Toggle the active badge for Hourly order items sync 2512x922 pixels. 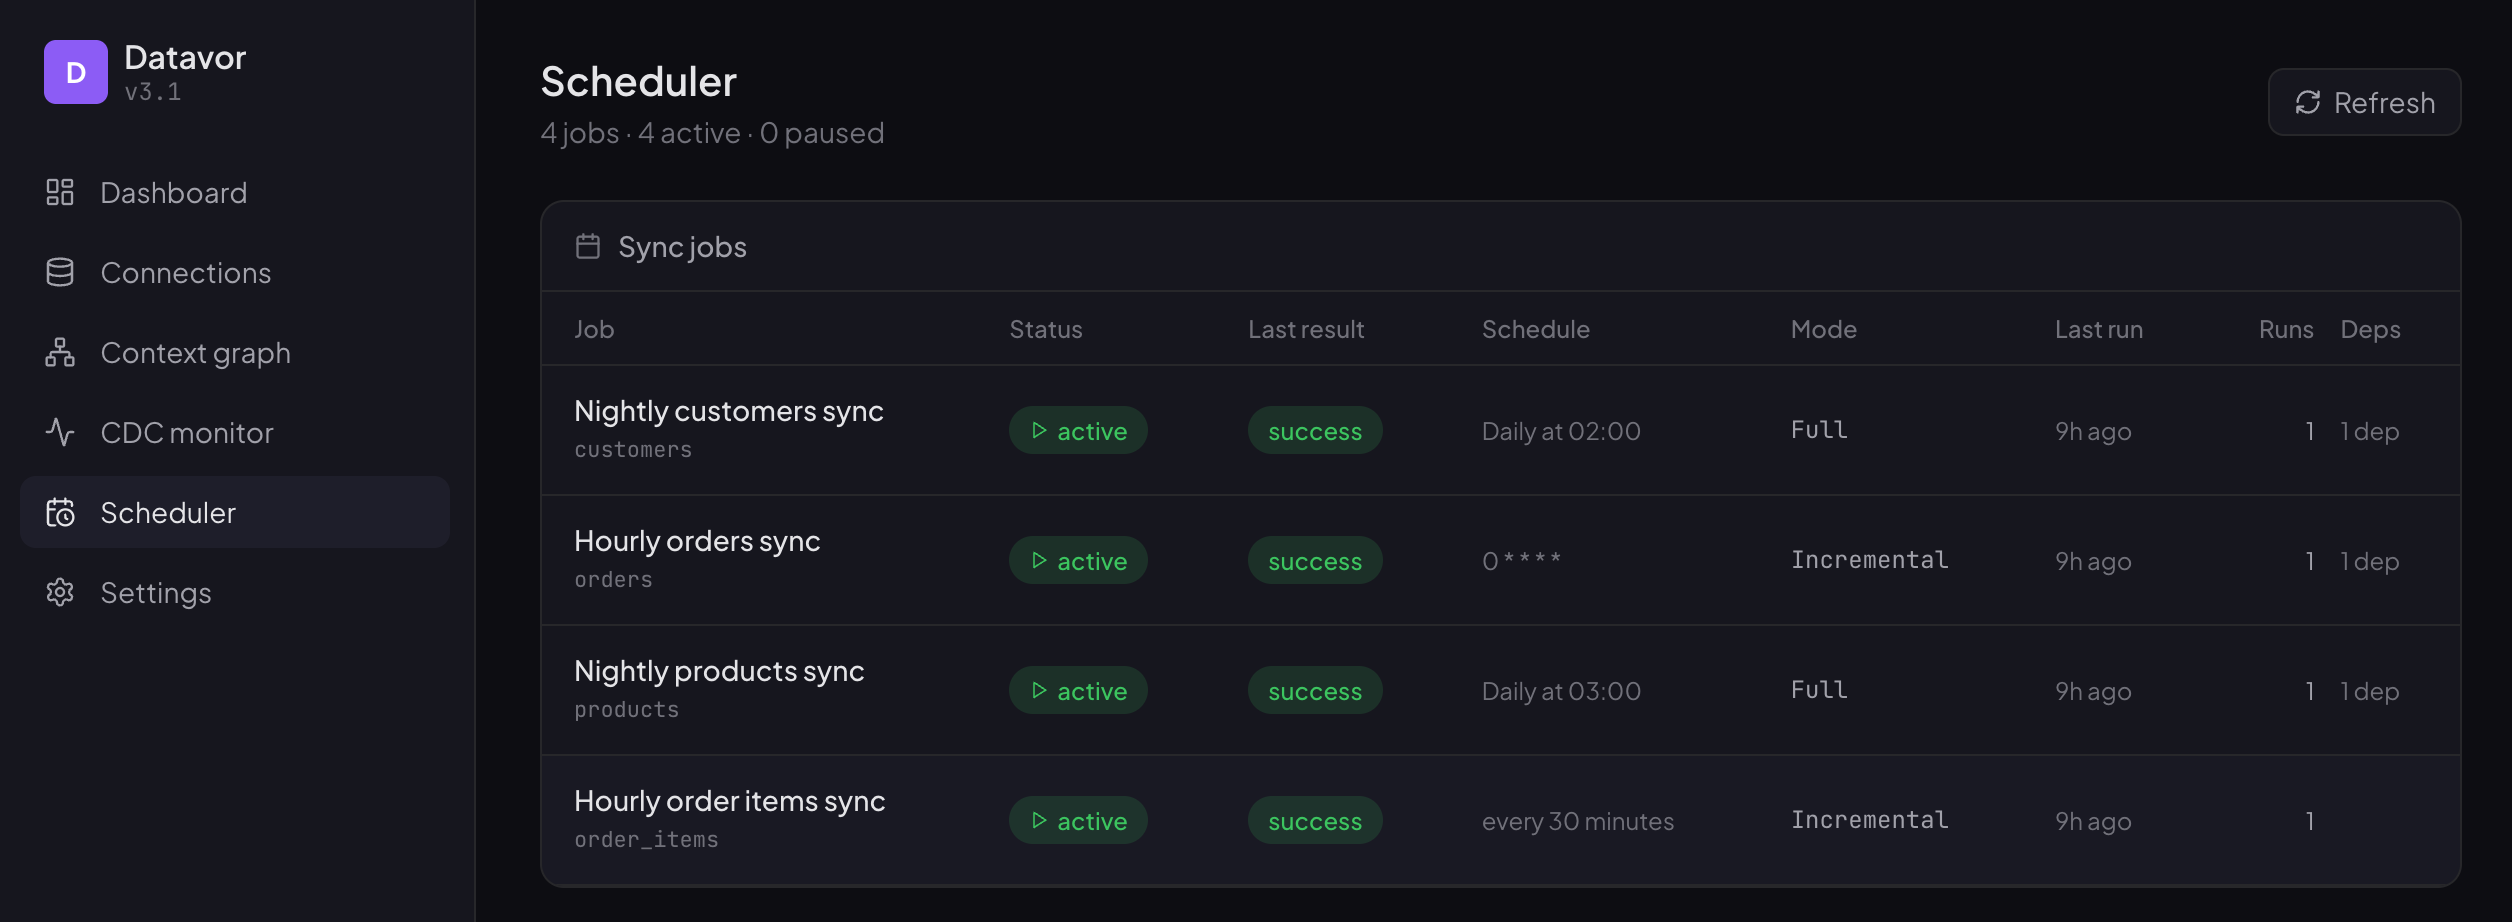pyautogui.click(x=1078, y=820)
